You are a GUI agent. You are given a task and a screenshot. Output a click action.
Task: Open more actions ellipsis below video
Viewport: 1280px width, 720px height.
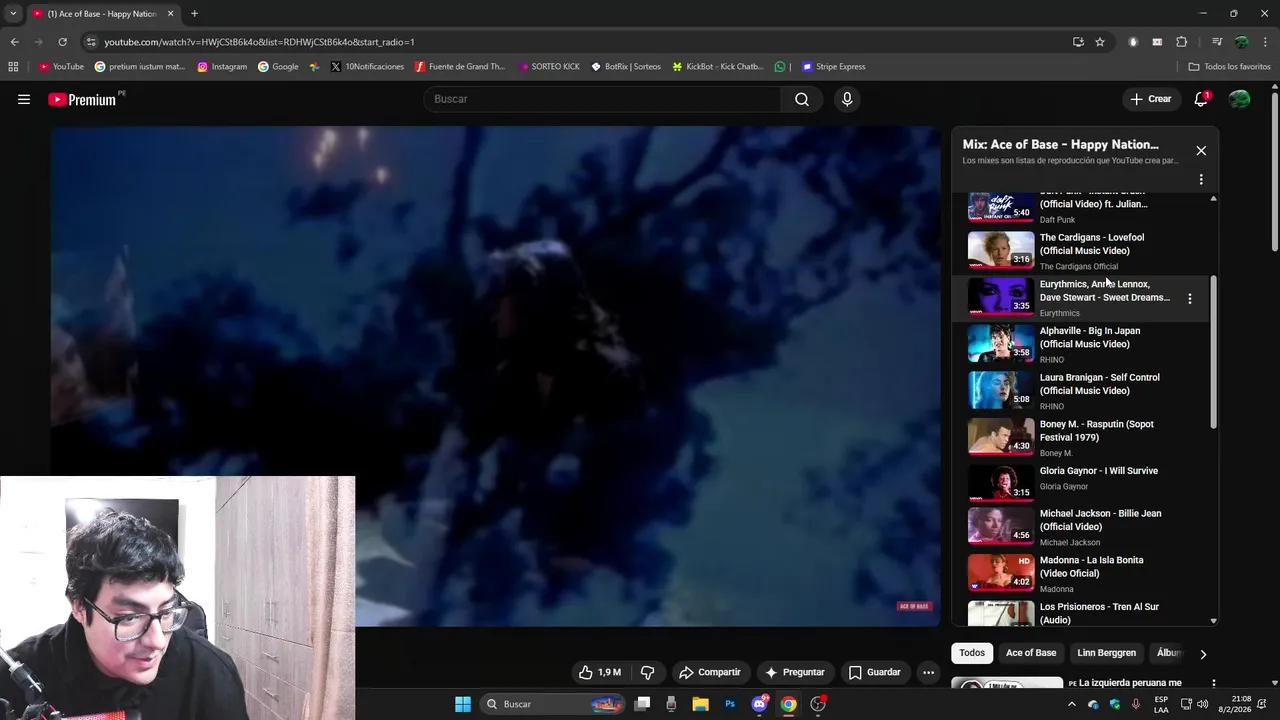[x=928, y=672]
